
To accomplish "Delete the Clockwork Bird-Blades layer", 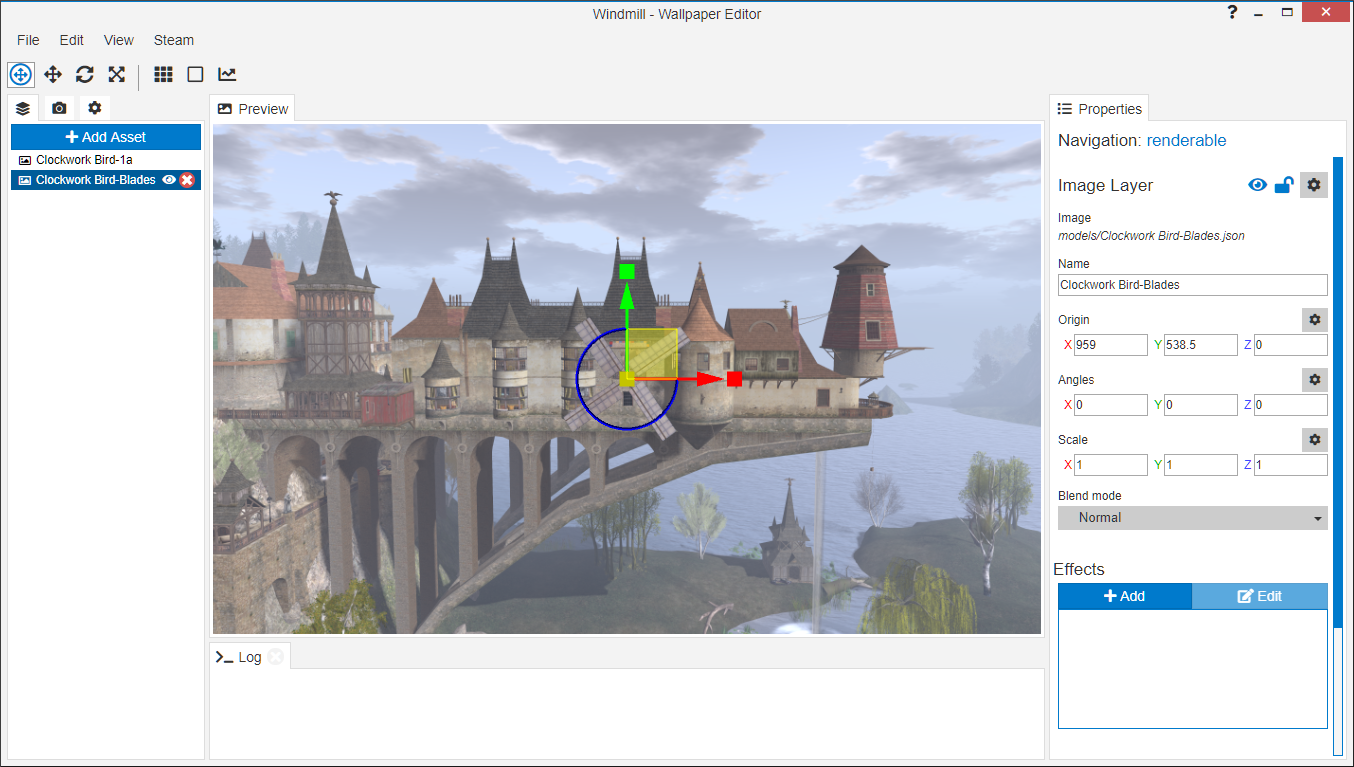I will pyautogui.click(x=187, y=180).
